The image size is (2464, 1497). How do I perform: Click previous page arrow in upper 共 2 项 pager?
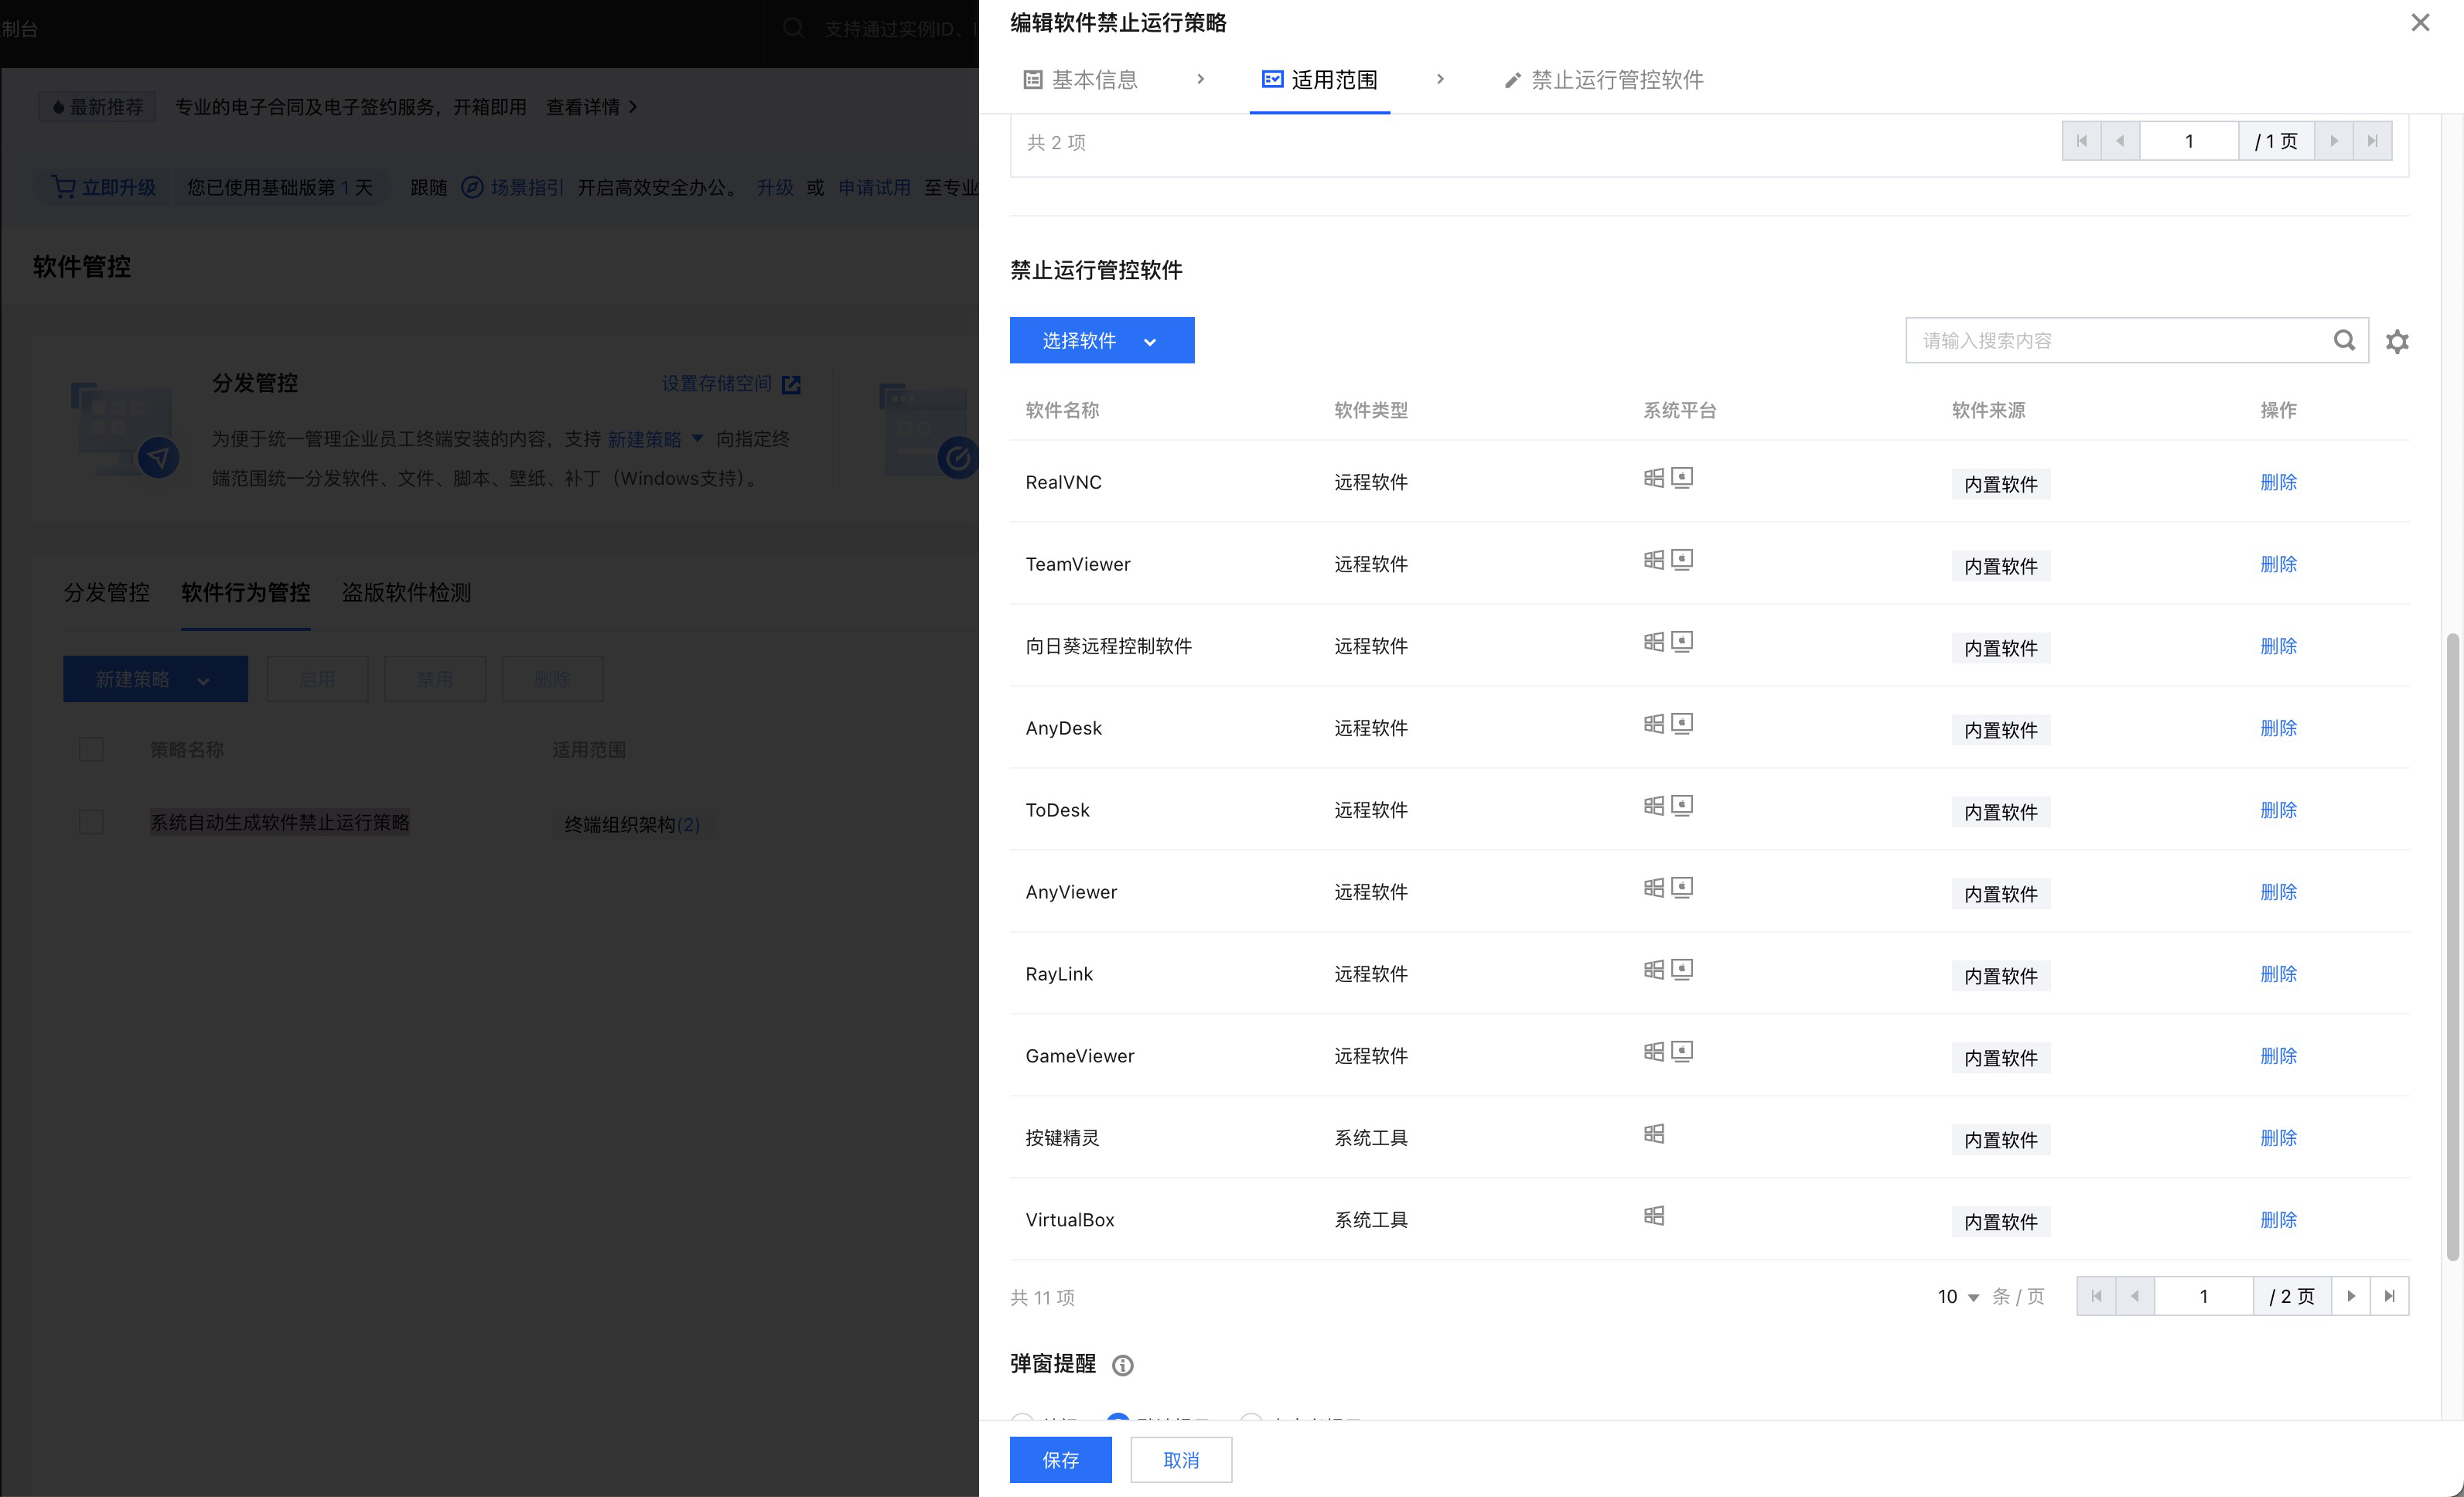[x=2121, y=141]
